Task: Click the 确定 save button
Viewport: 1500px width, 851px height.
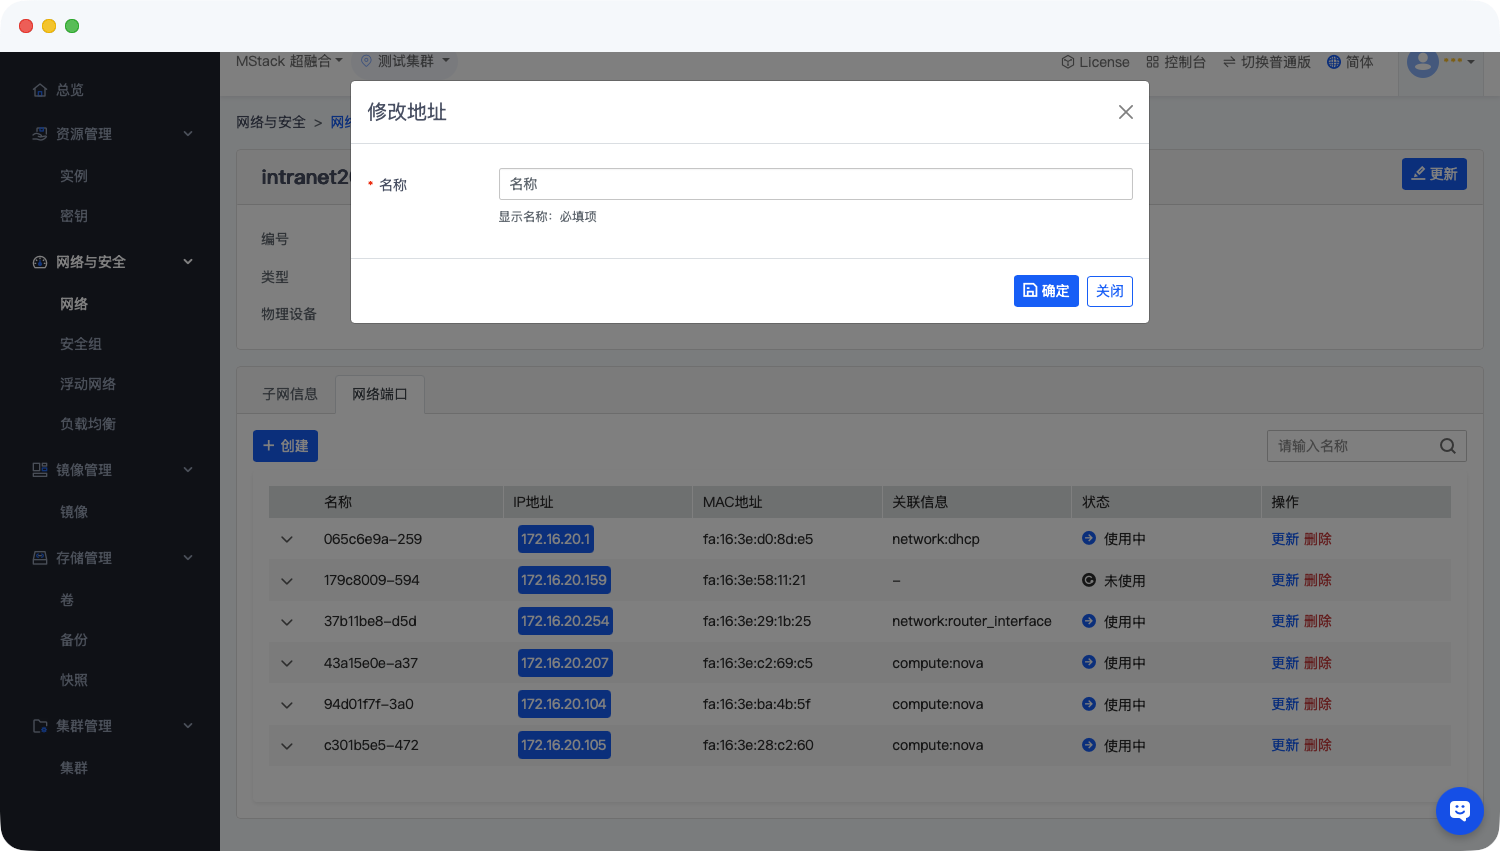Action: coord(1045,291)
